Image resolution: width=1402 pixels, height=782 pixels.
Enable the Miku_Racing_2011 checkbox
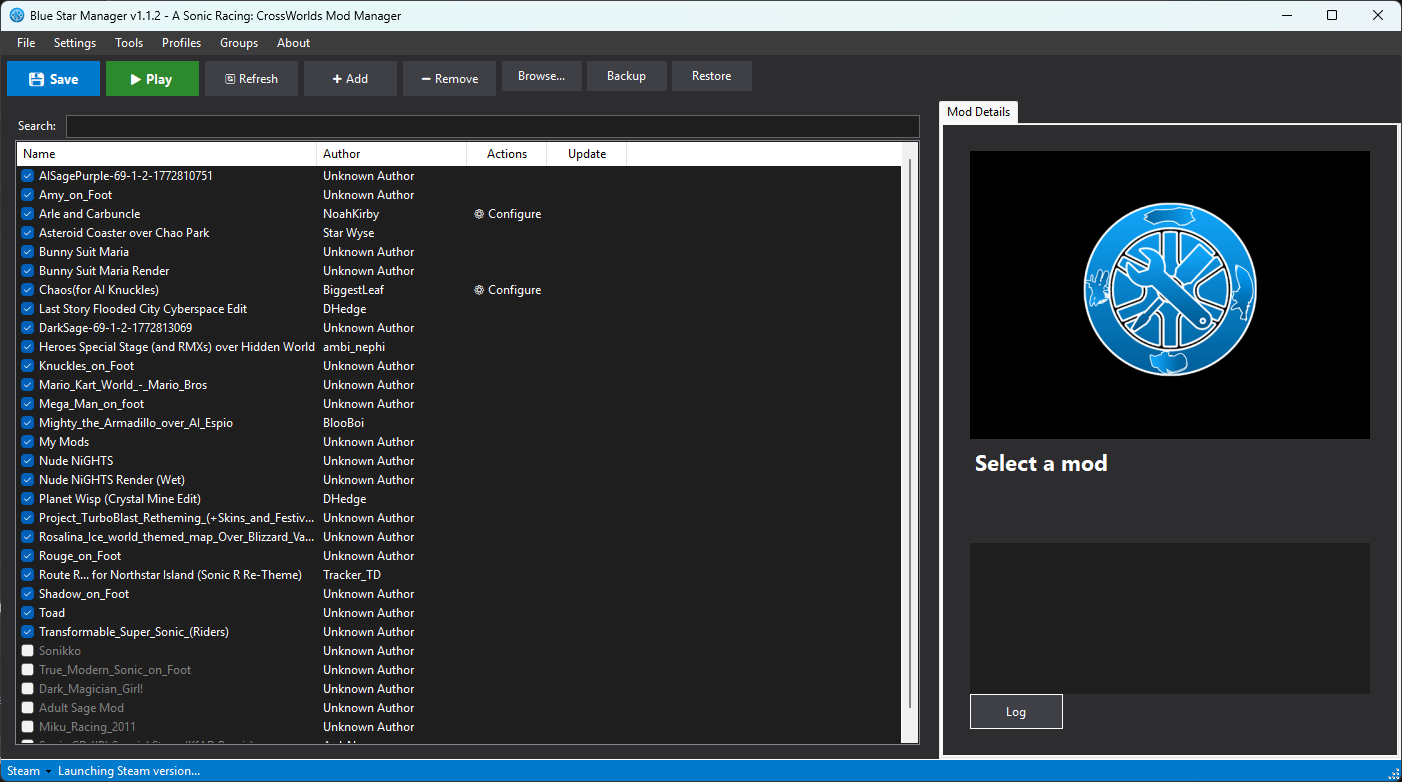(28, 727)
